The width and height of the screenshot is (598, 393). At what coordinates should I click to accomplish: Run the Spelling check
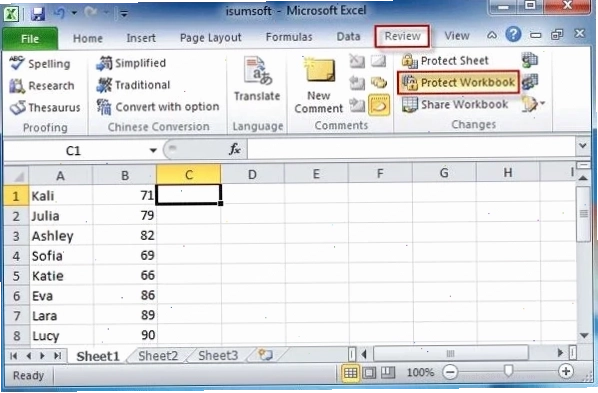[x=40, y=63]
